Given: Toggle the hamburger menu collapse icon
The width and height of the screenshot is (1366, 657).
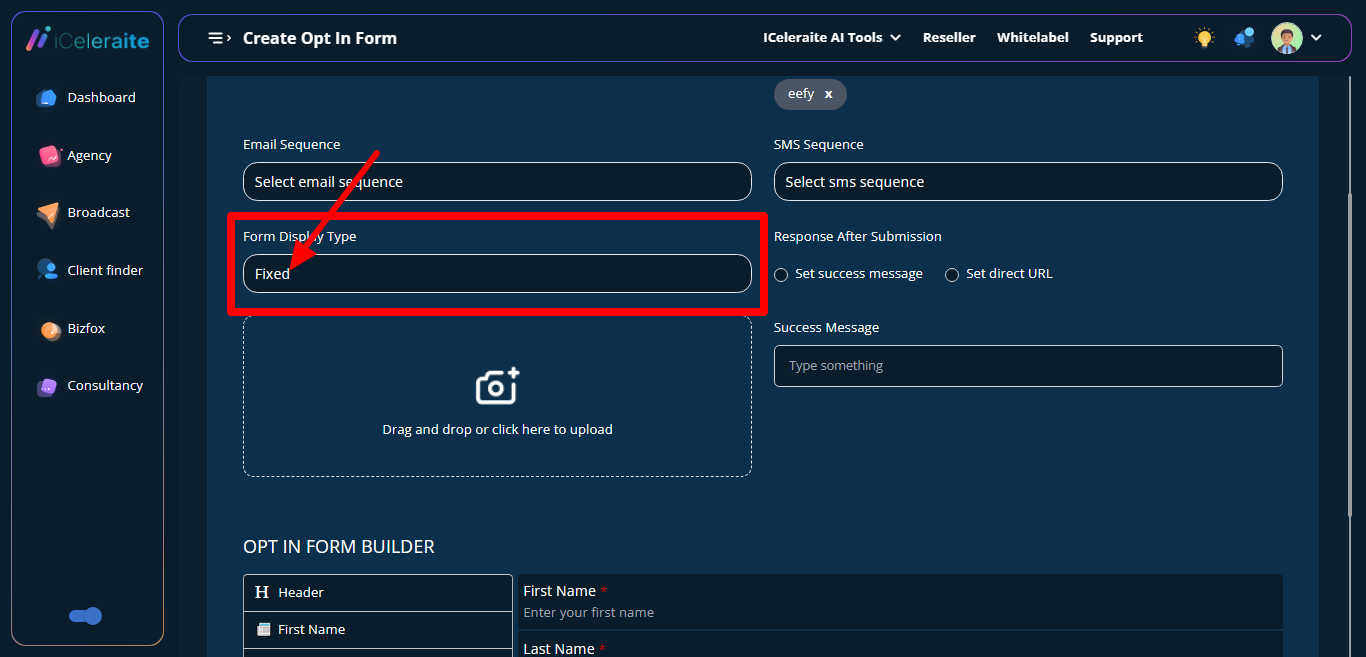Looking at the screenshot, I should [x=219, y=38].
